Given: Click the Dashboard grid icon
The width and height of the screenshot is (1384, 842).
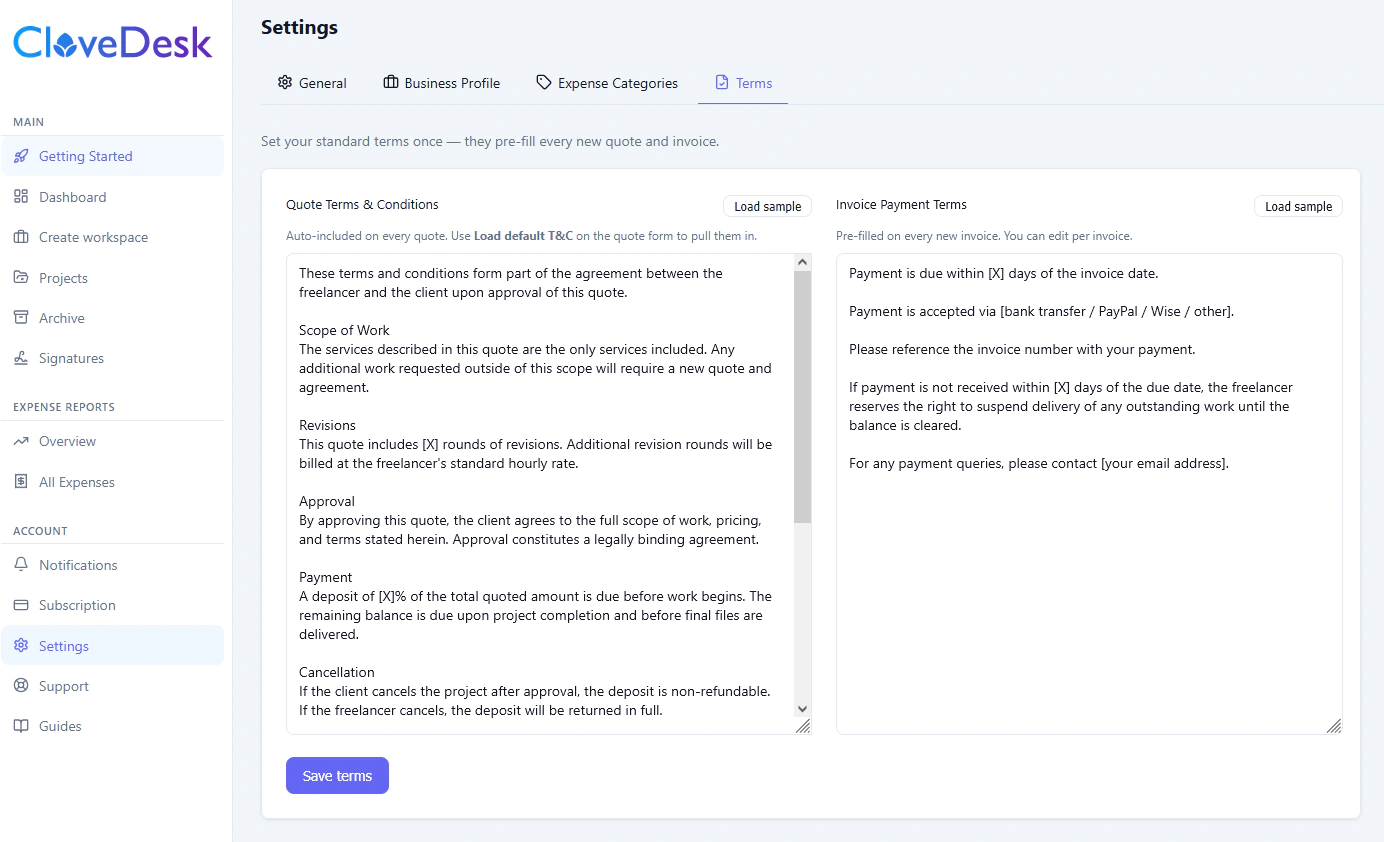Looking at the screenshot, I should (x=21, y=197).
